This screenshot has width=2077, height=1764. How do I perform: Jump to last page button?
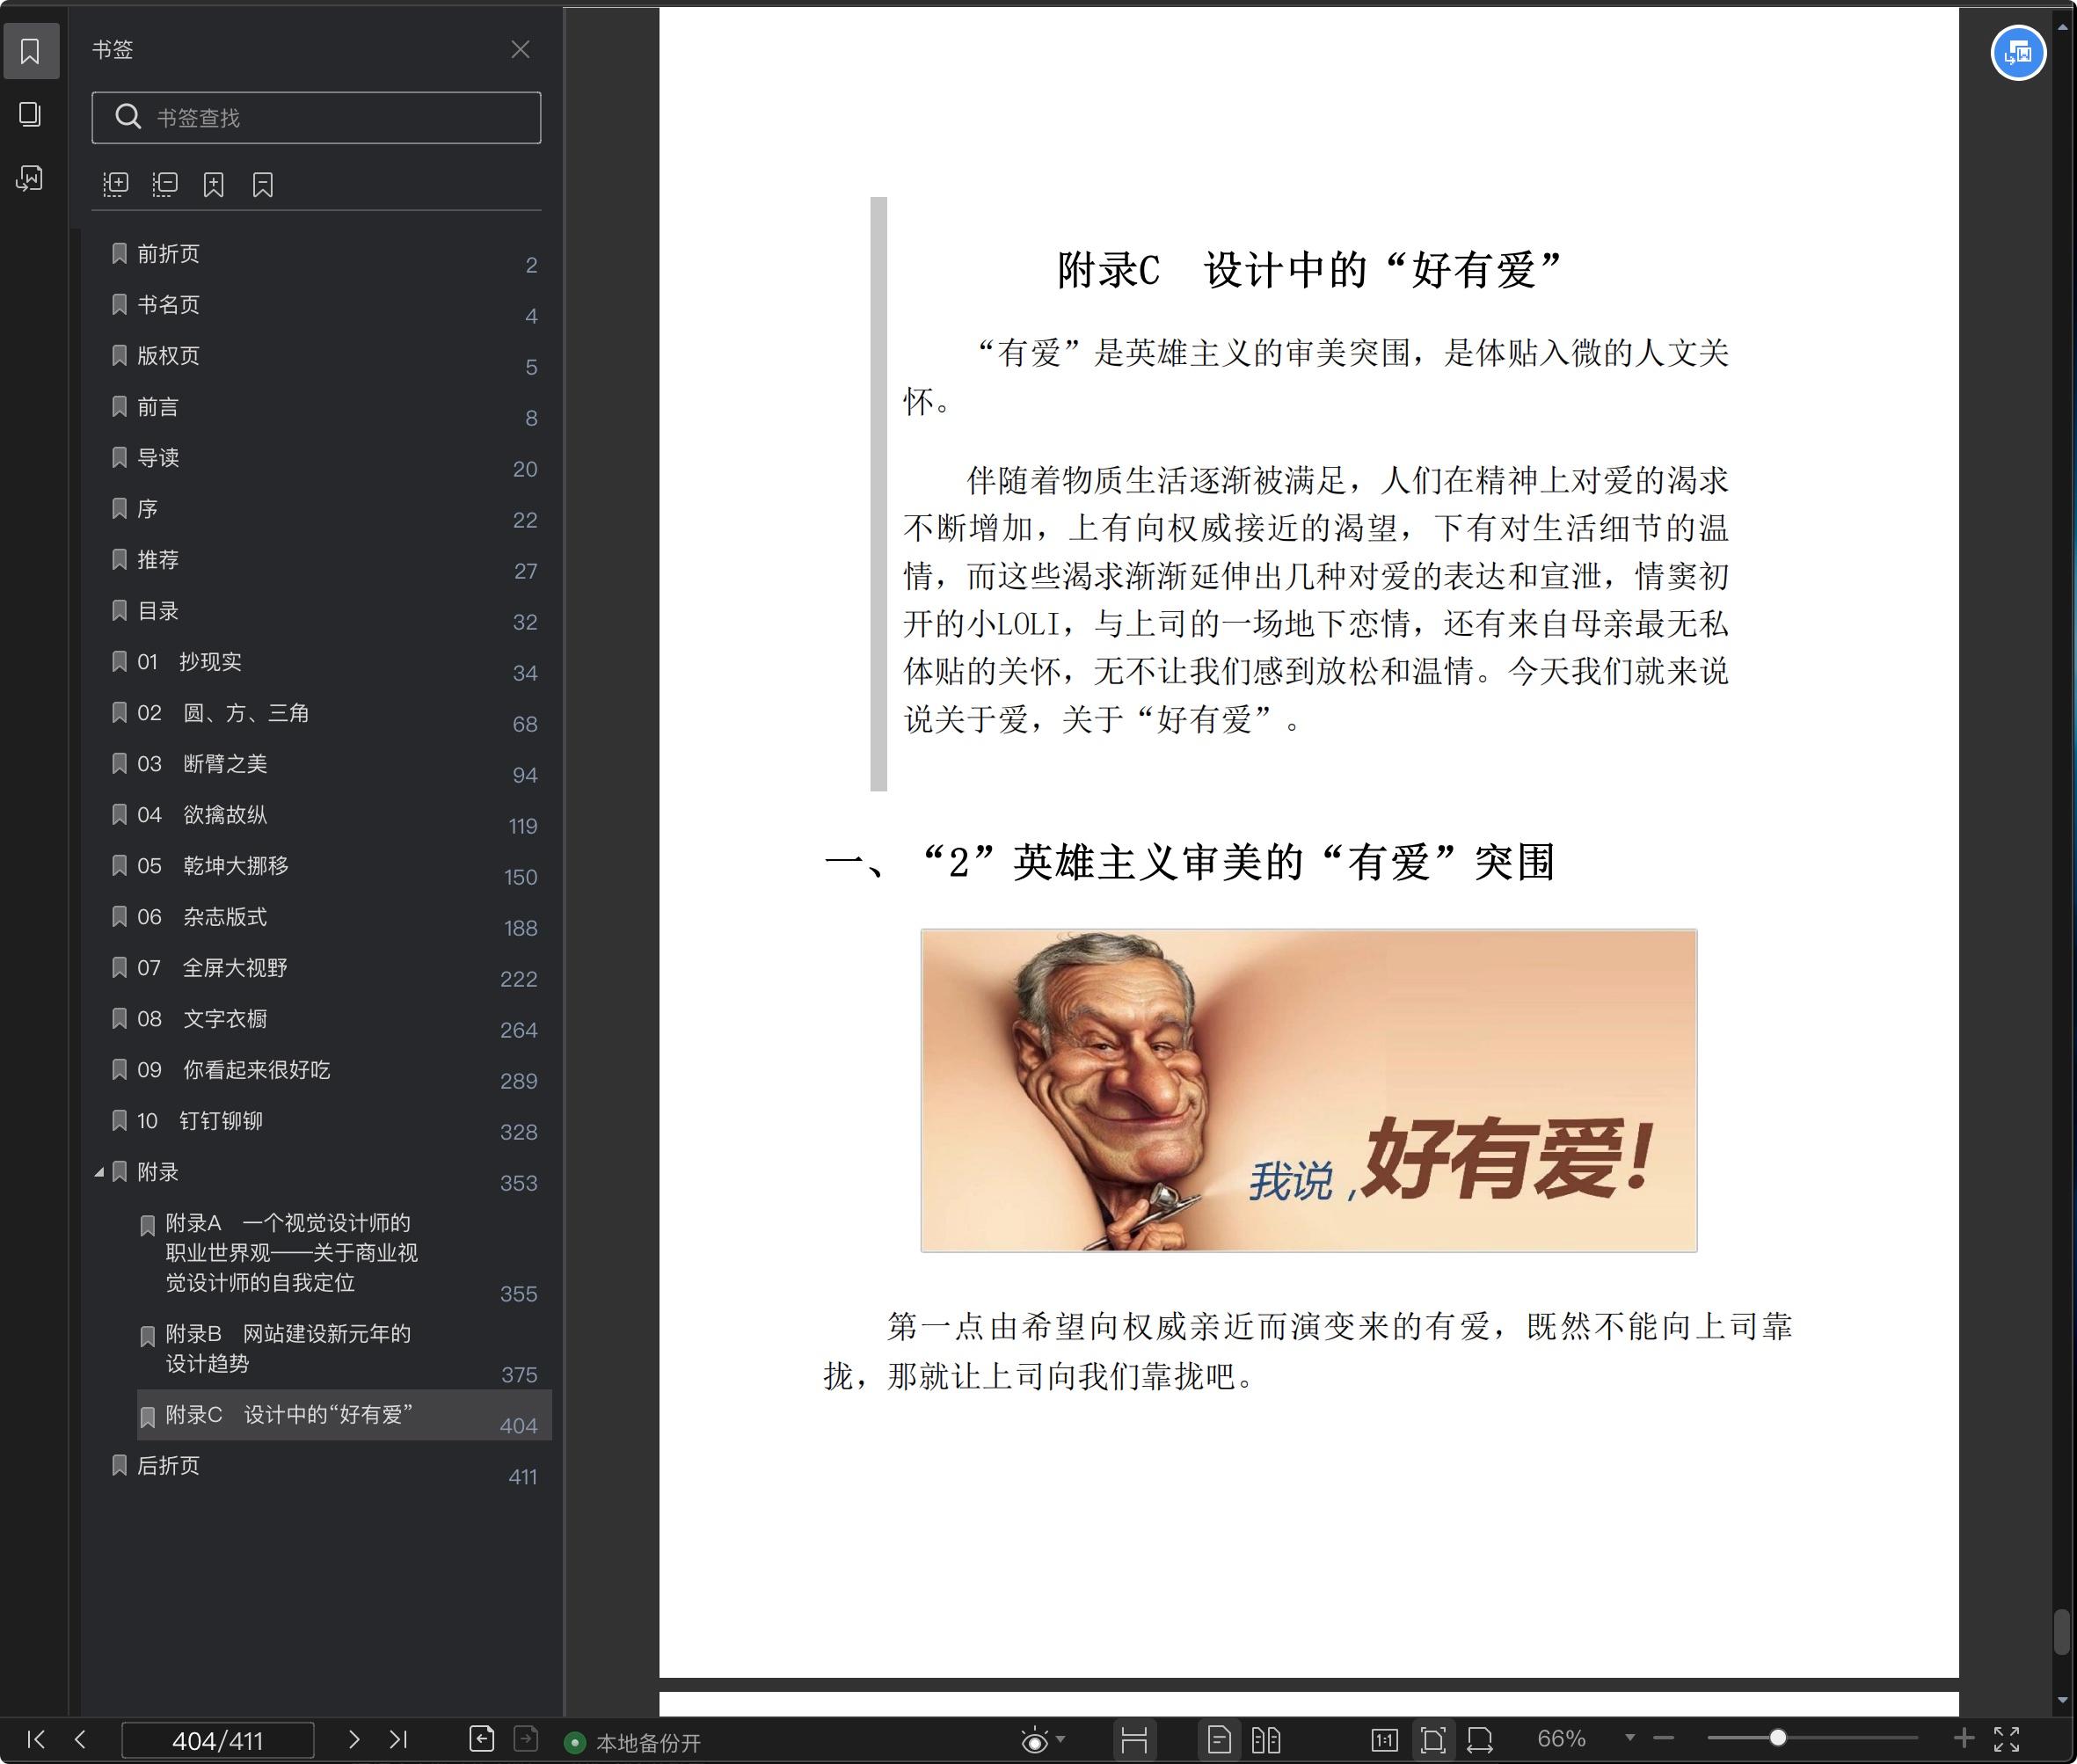coord(398,1739)
